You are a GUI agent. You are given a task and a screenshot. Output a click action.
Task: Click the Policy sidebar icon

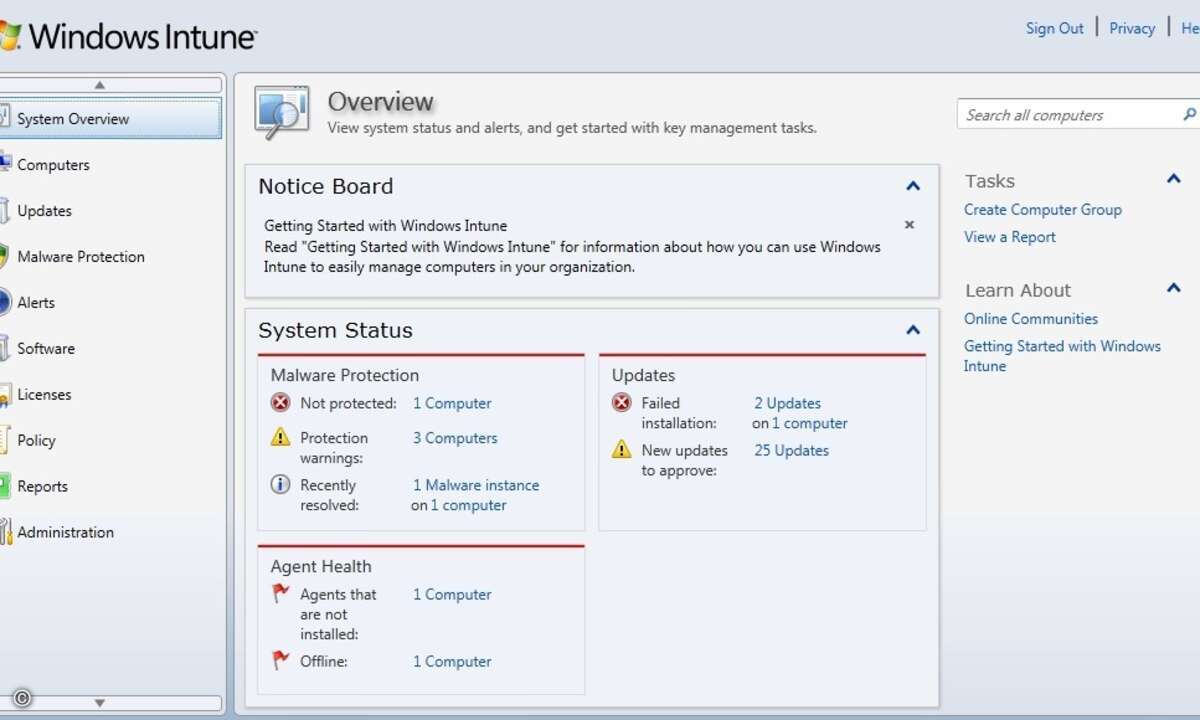point(5,439)
